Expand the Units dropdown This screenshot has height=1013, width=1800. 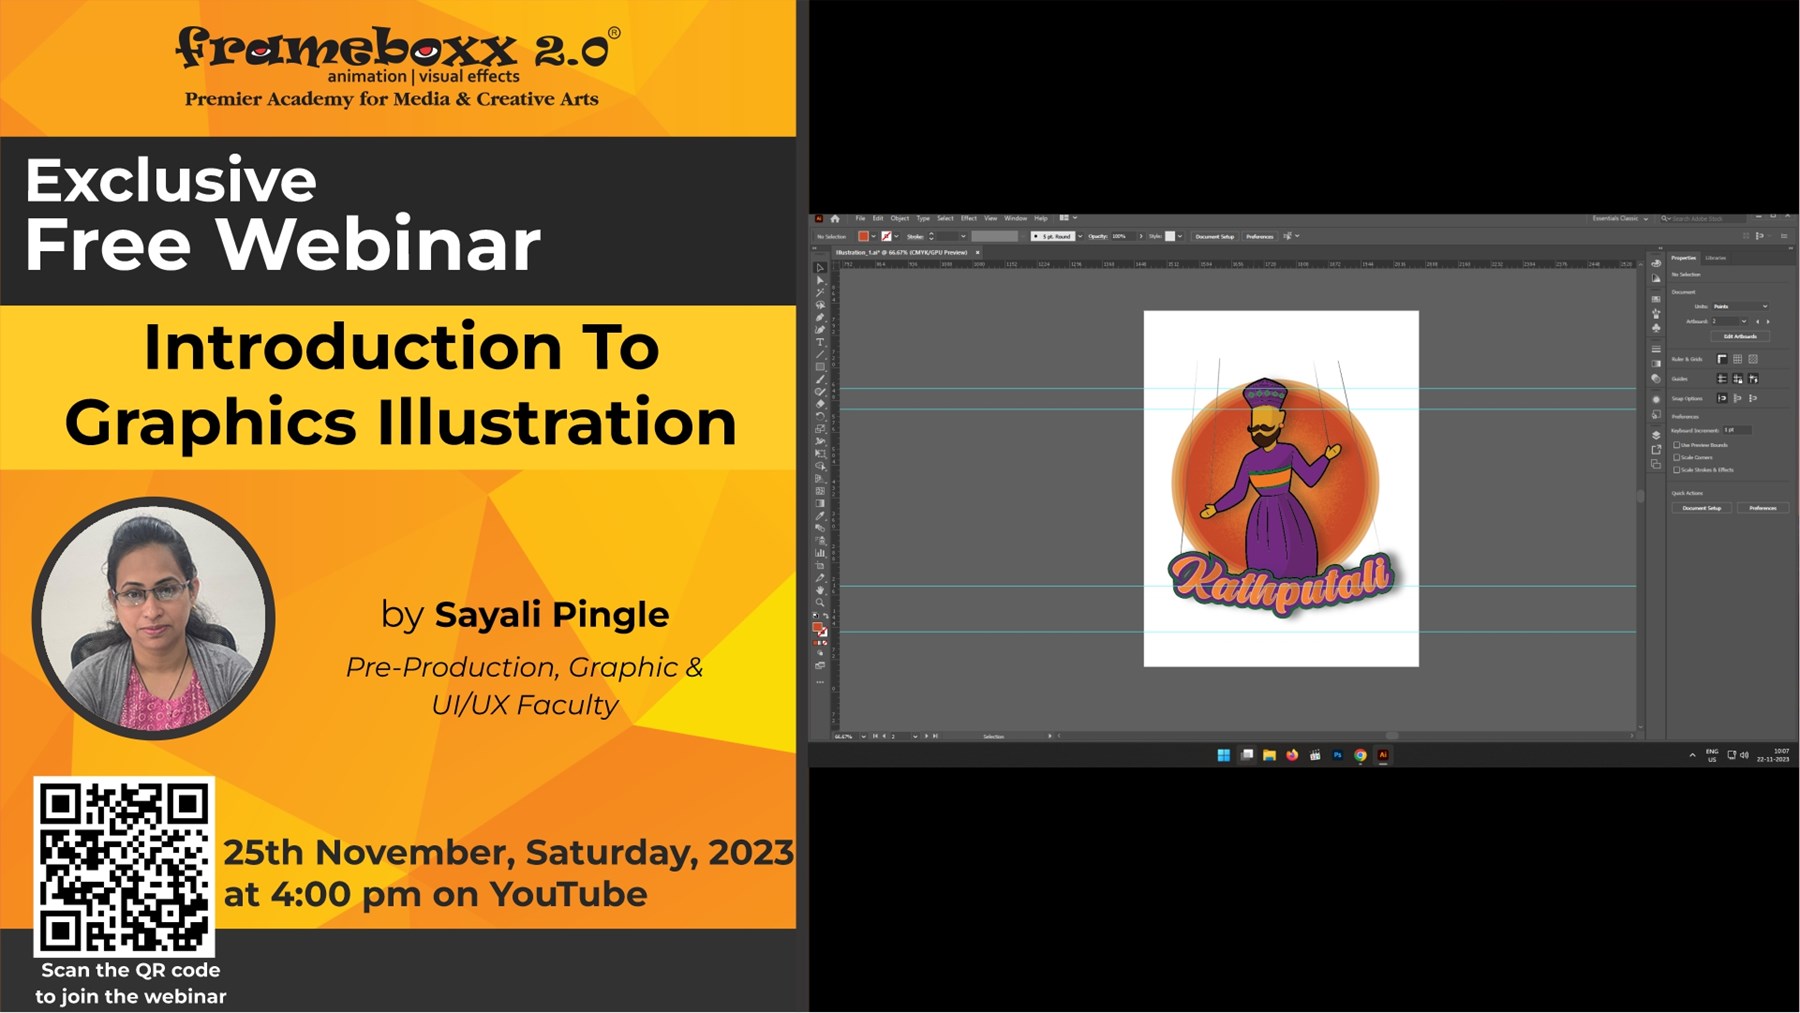[x=1741, y=306]
